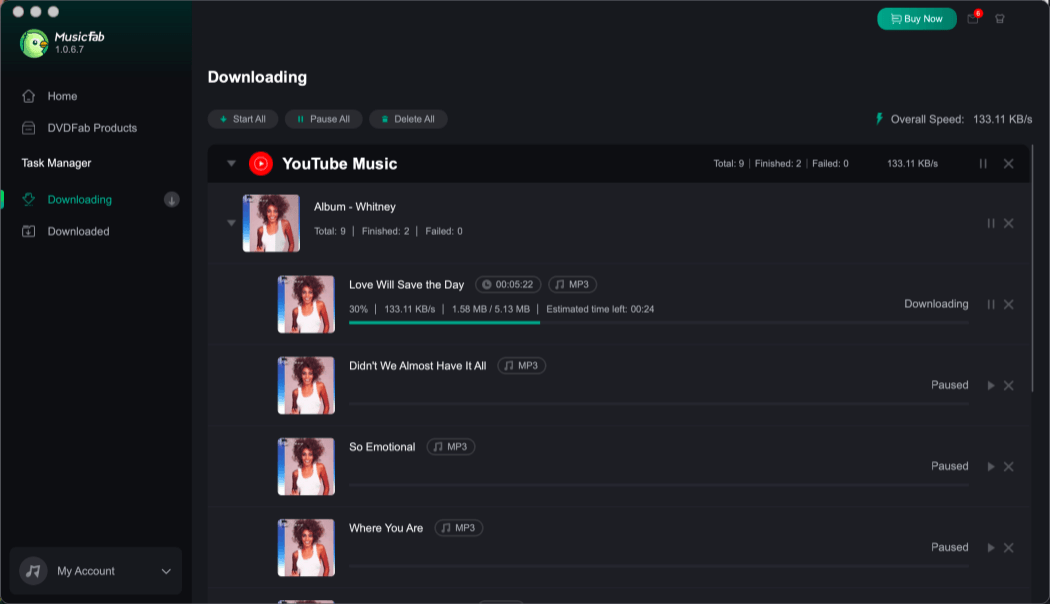Click the Estimated time left: 00:24 text

pos(600,309)
